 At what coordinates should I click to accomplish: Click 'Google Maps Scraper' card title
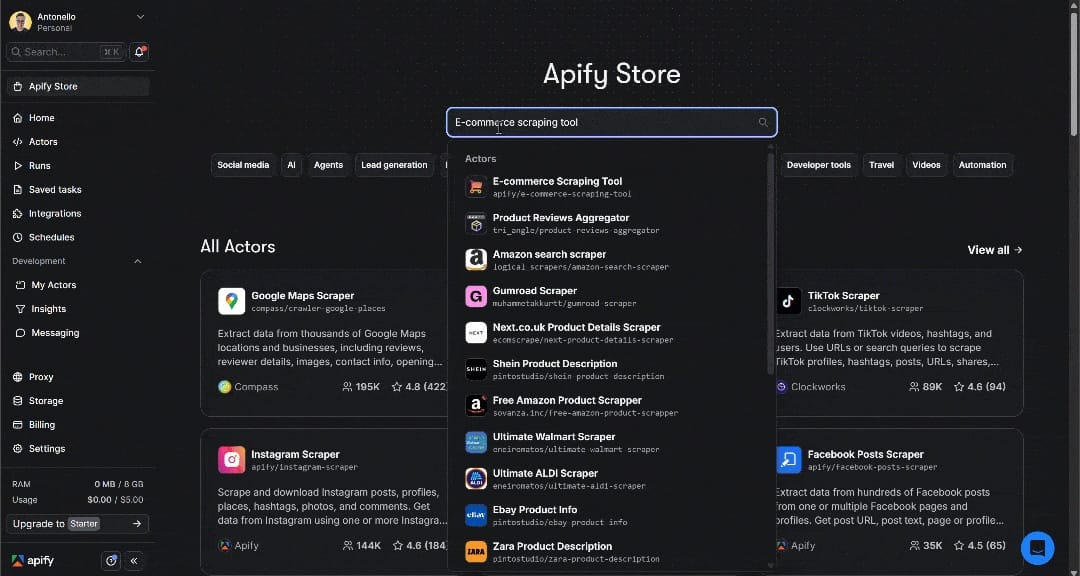302,296
